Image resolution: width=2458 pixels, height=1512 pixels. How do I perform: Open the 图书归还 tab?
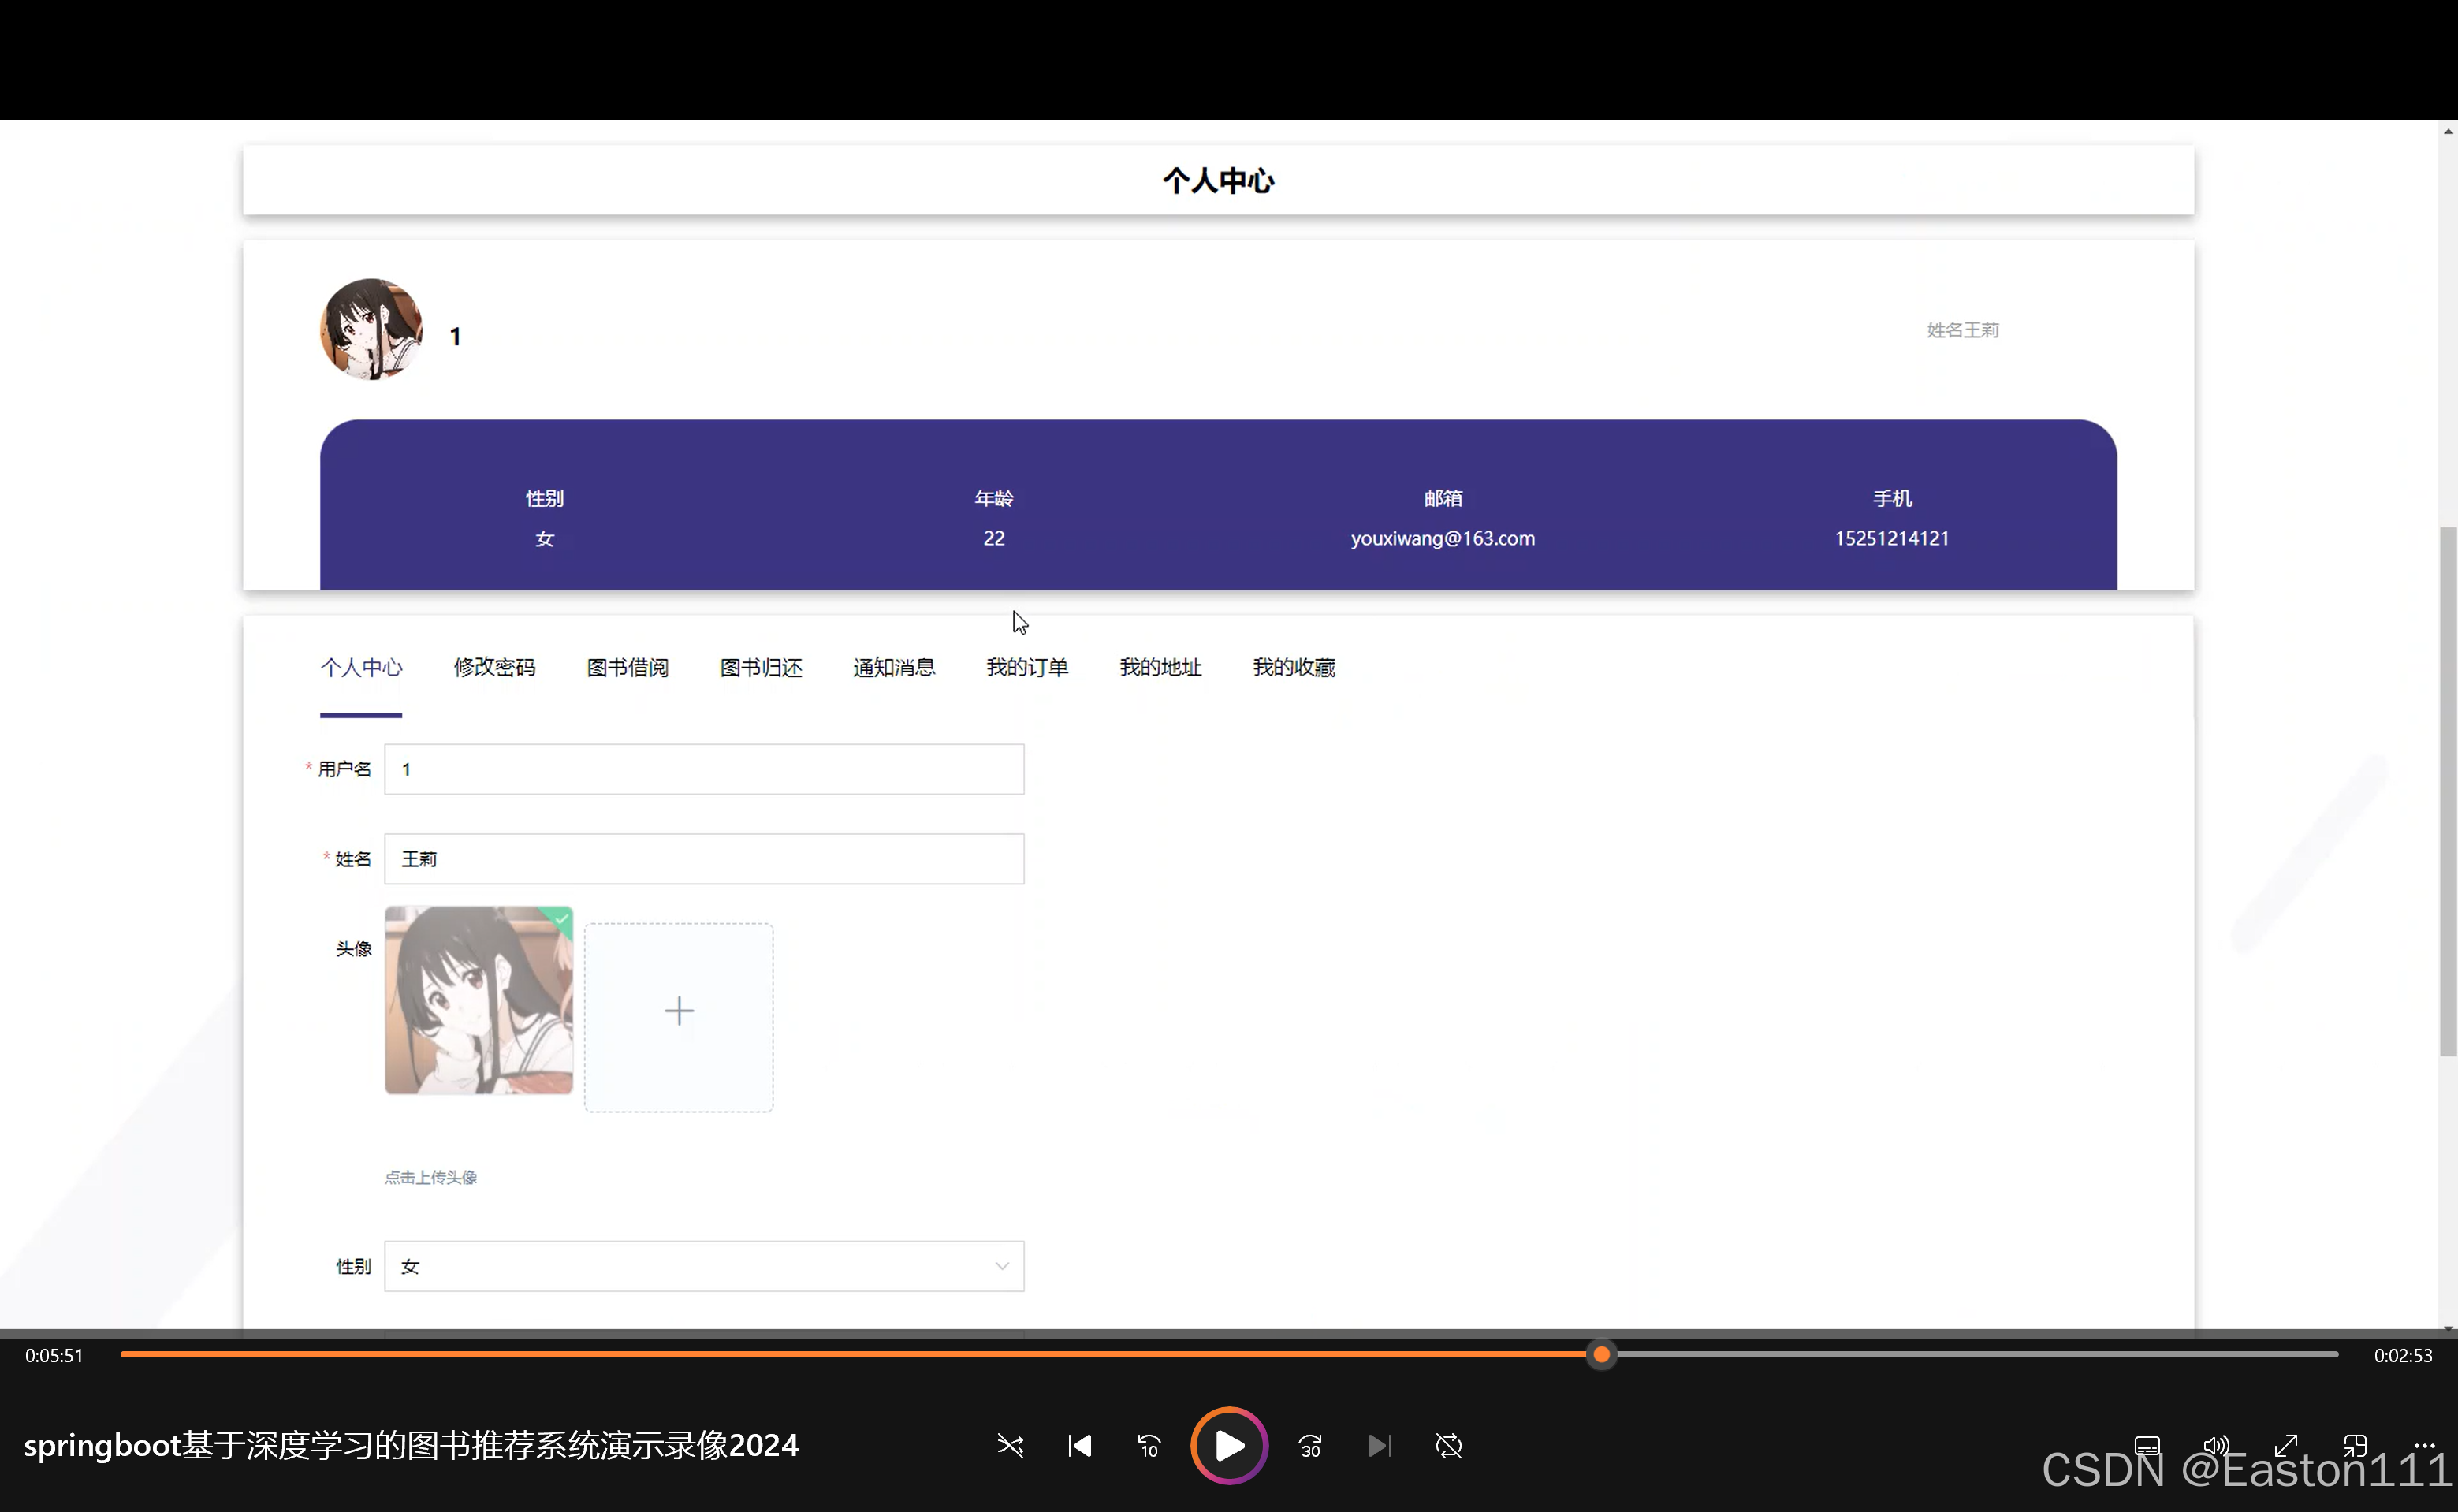point(761,667)
